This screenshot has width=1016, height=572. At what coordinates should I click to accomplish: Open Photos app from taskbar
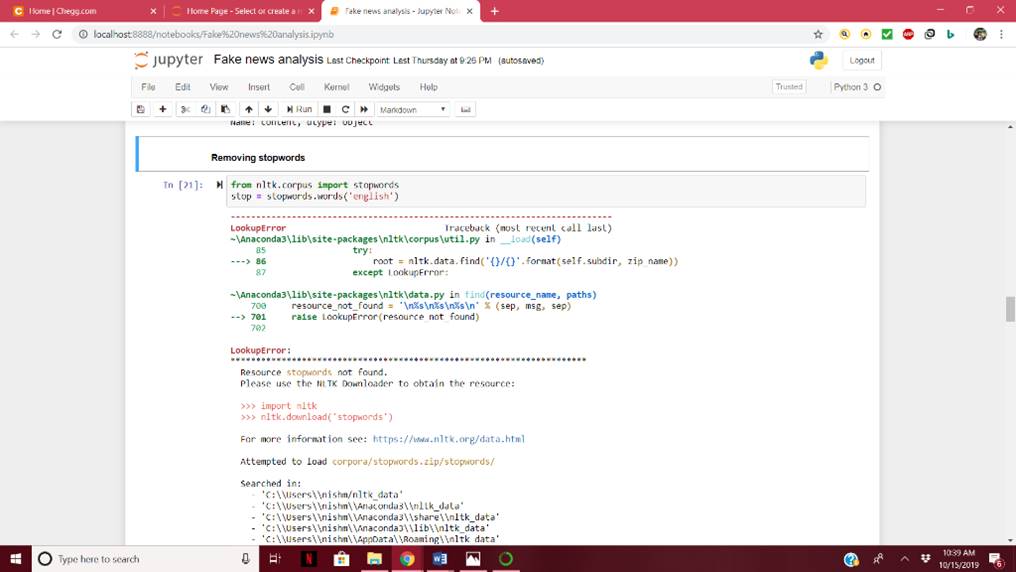coord(473,558)
